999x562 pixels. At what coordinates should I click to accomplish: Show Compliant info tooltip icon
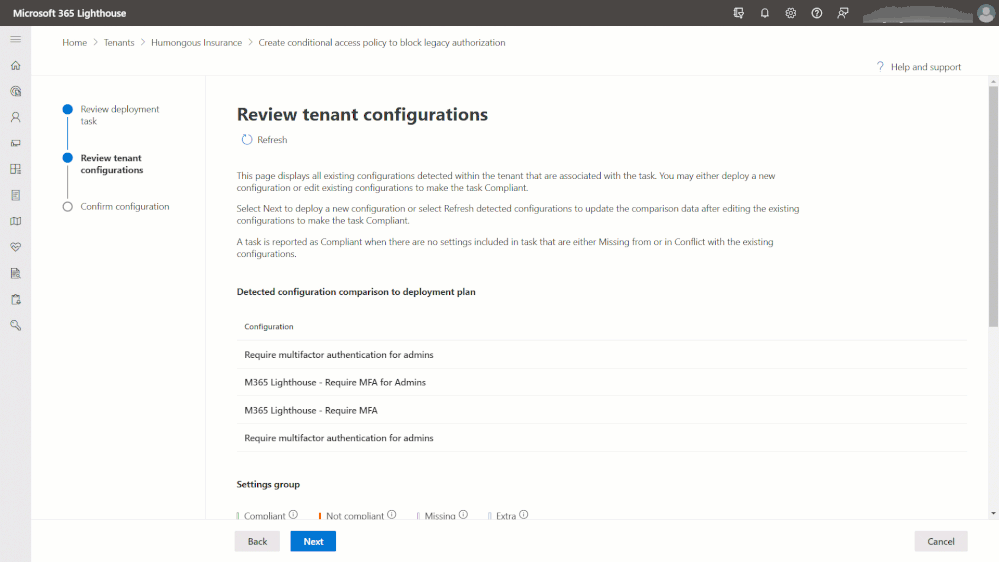(x=293, y=515)
